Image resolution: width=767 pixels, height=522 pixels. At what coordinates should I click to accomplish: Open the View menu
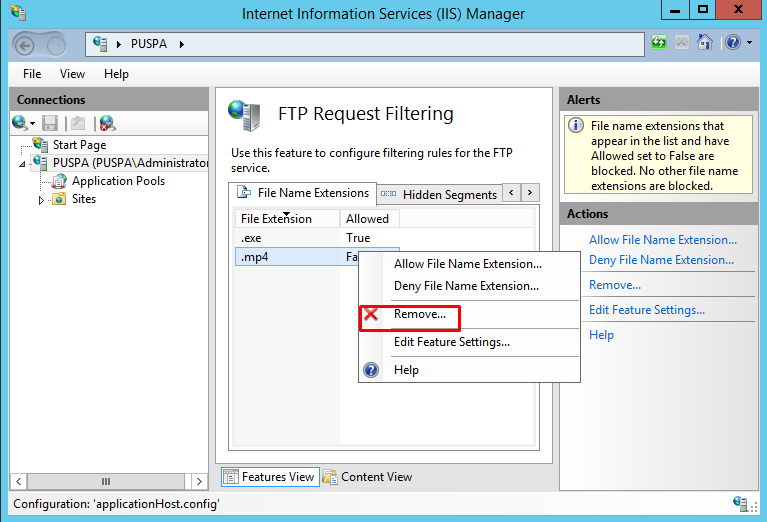pyautogui.click(x=72, y=74)
